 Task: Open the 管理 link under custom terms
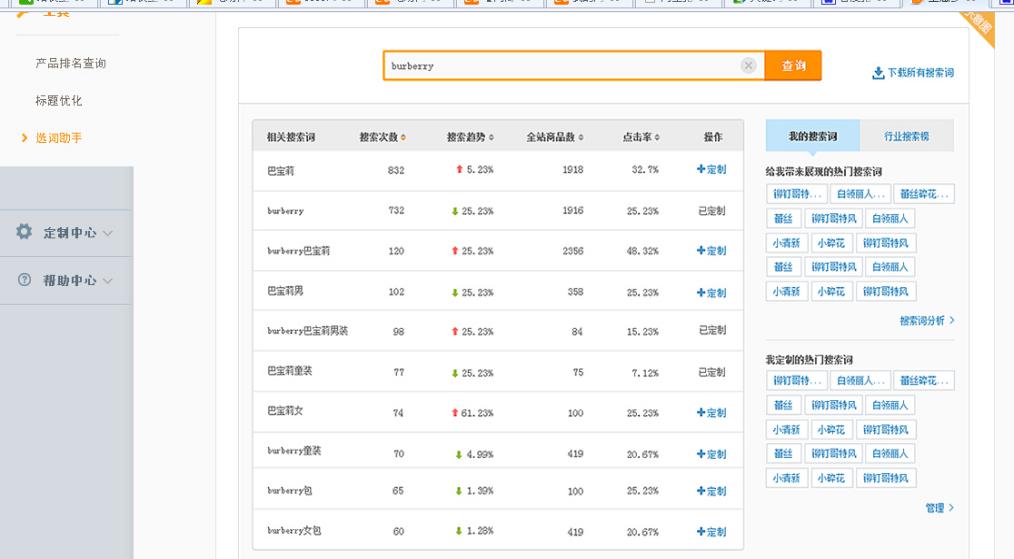(x=939, y=508)
